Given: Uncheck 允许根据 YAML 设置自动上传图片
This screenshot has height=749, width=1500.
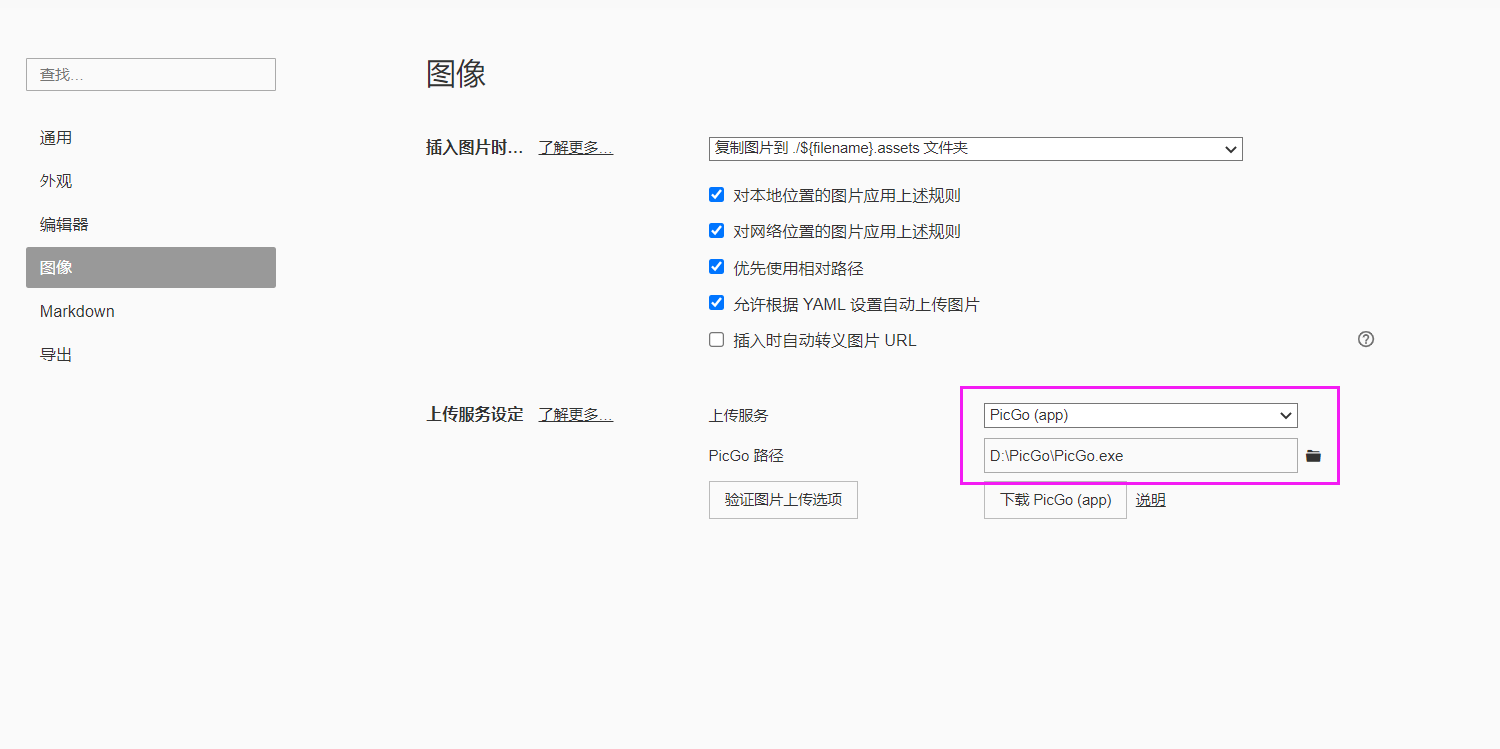Looking at the screenshot, I should (716, 303).
